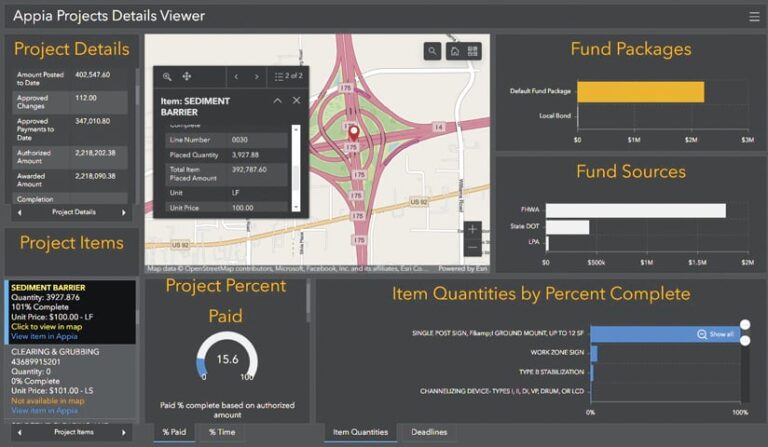The width and height of the screenshot is (768, 447).
Task: Click the CHANNELIZING DEVICE chart label
Action: 502,391
